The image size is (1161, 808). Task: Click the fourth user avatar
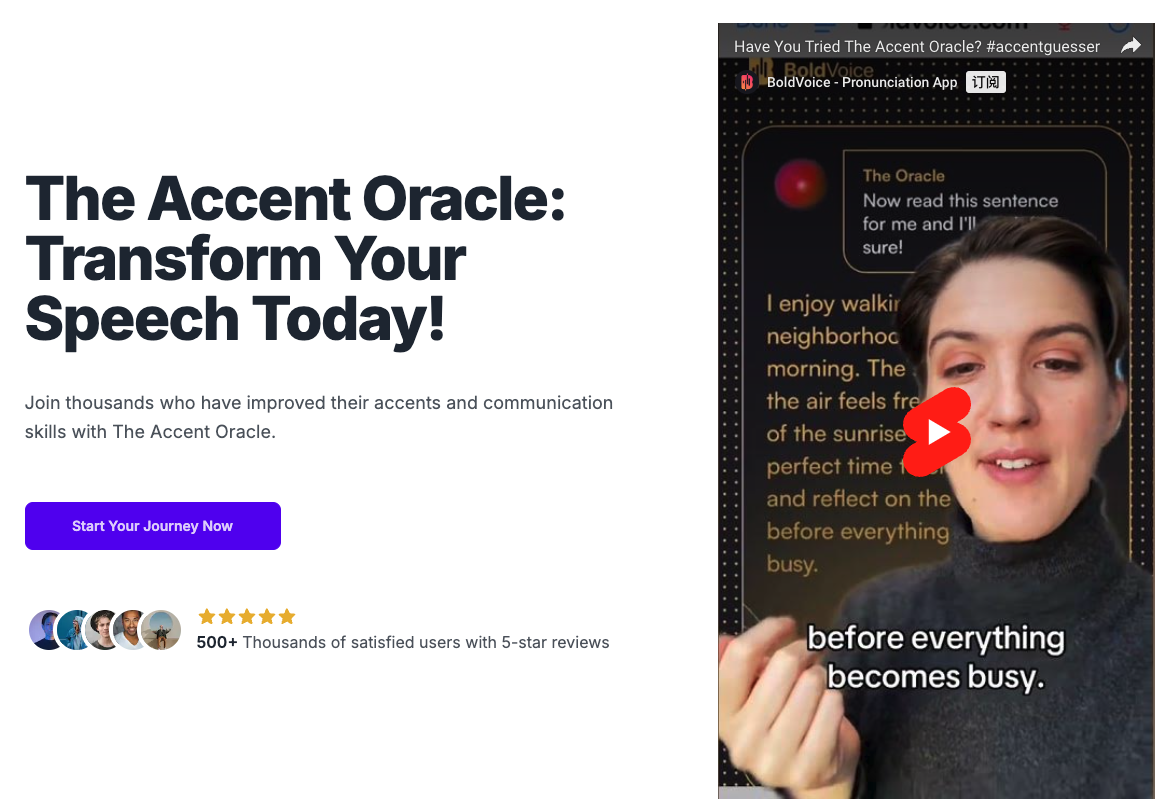[132, 630]
